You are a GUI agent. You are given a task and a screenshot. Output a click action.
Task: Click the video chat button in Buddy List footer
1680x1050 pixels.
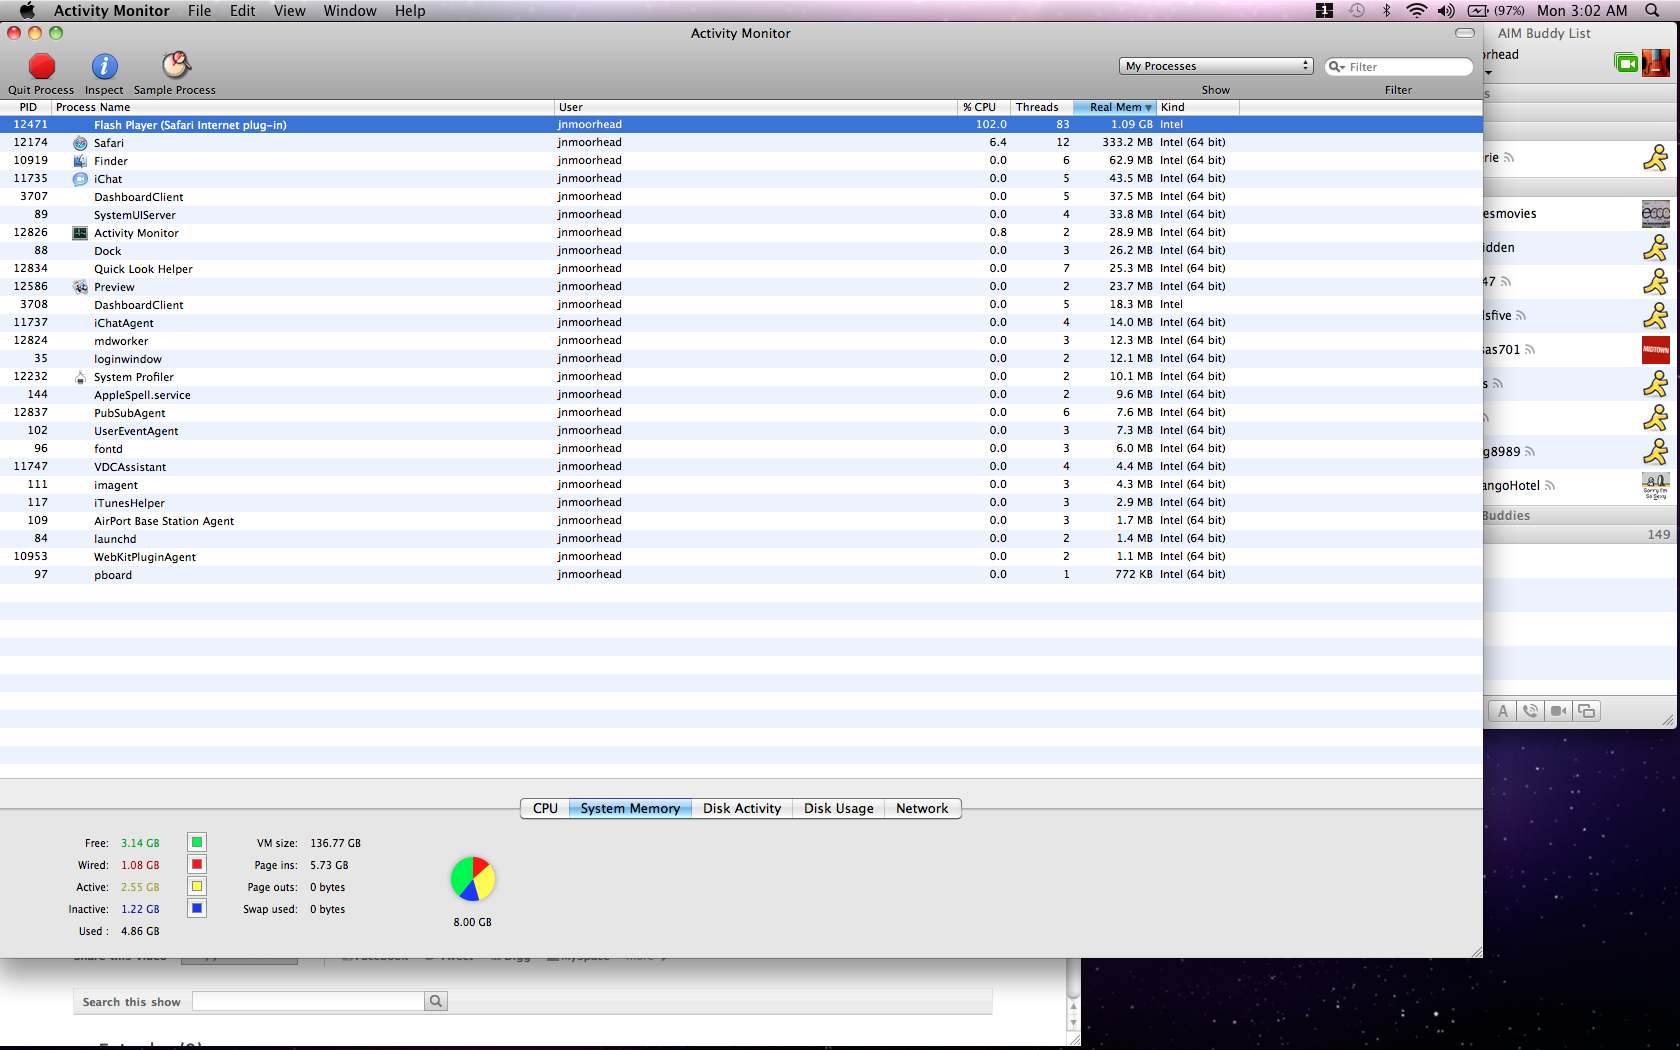tap(1558, 711)
